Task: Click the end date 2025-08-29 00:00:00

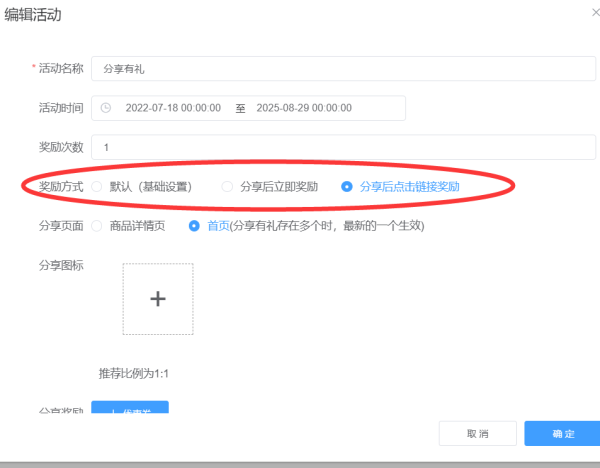Action: click(304, 108)
